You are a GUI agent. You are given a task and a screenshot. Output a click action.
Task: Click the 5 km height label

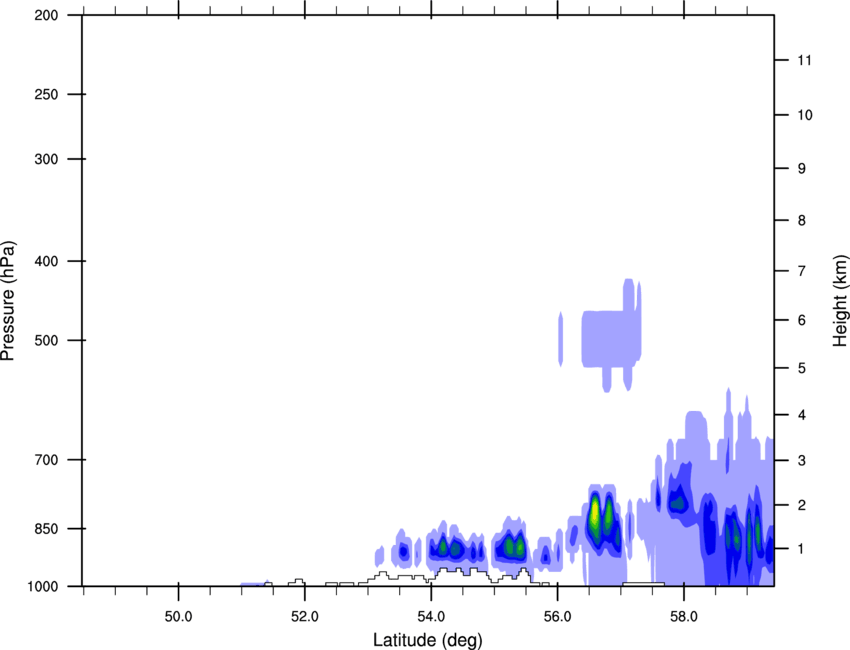coord(802,368)
